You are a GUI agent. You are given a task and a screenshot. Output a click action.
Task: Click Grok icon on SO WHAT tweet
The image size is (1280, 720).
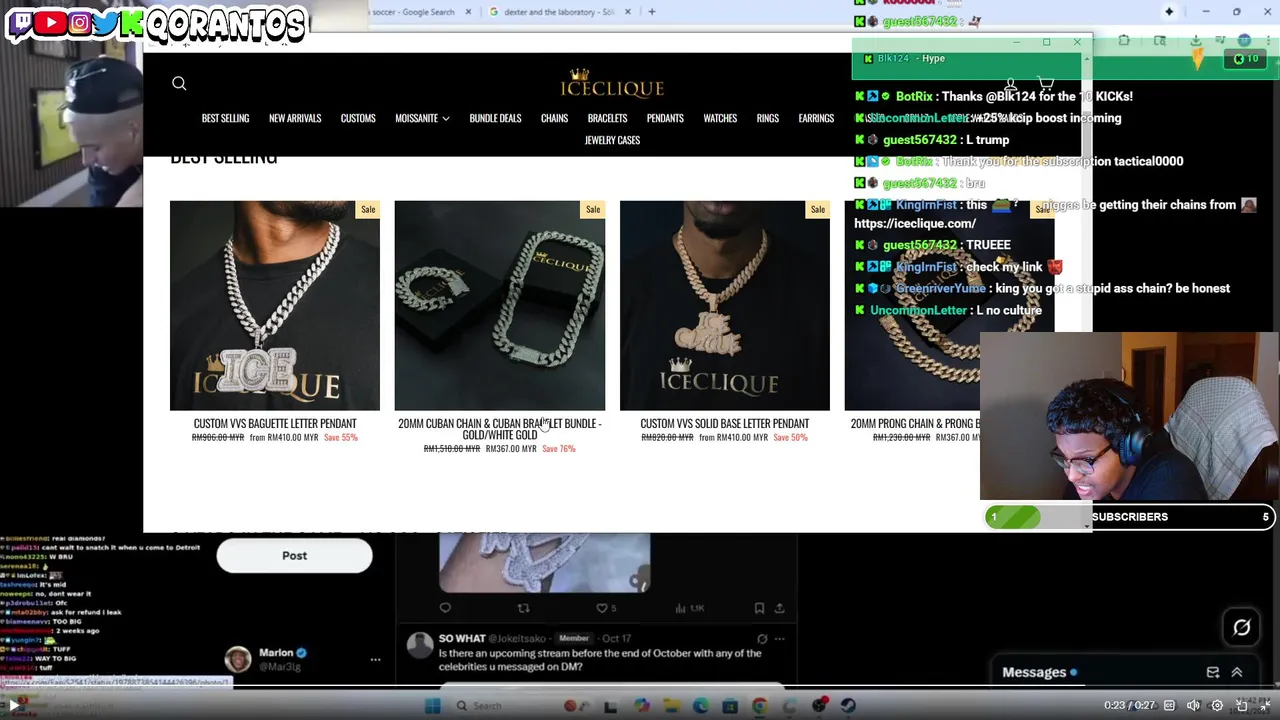[x=762, y=638]
